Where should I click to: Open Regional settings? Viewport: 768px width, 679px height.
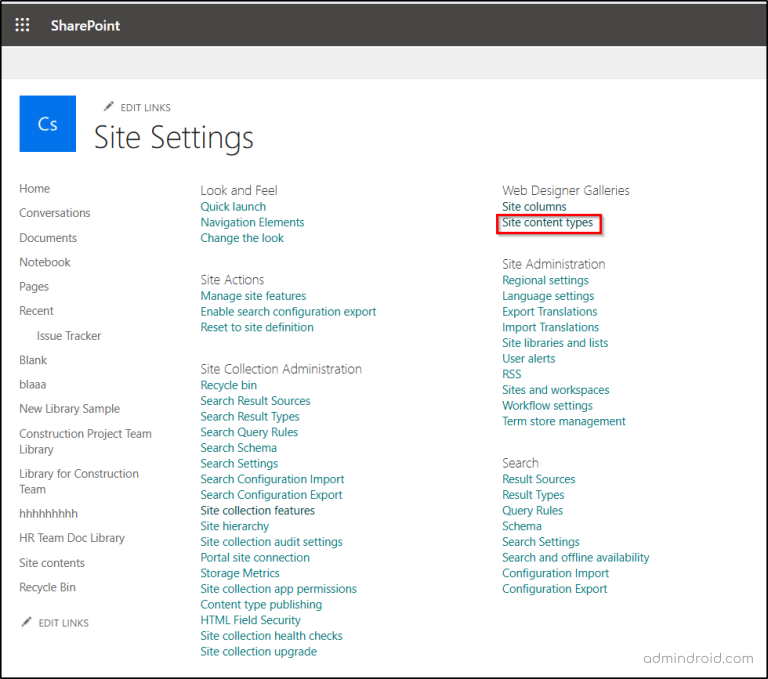[x=545, y=280]
